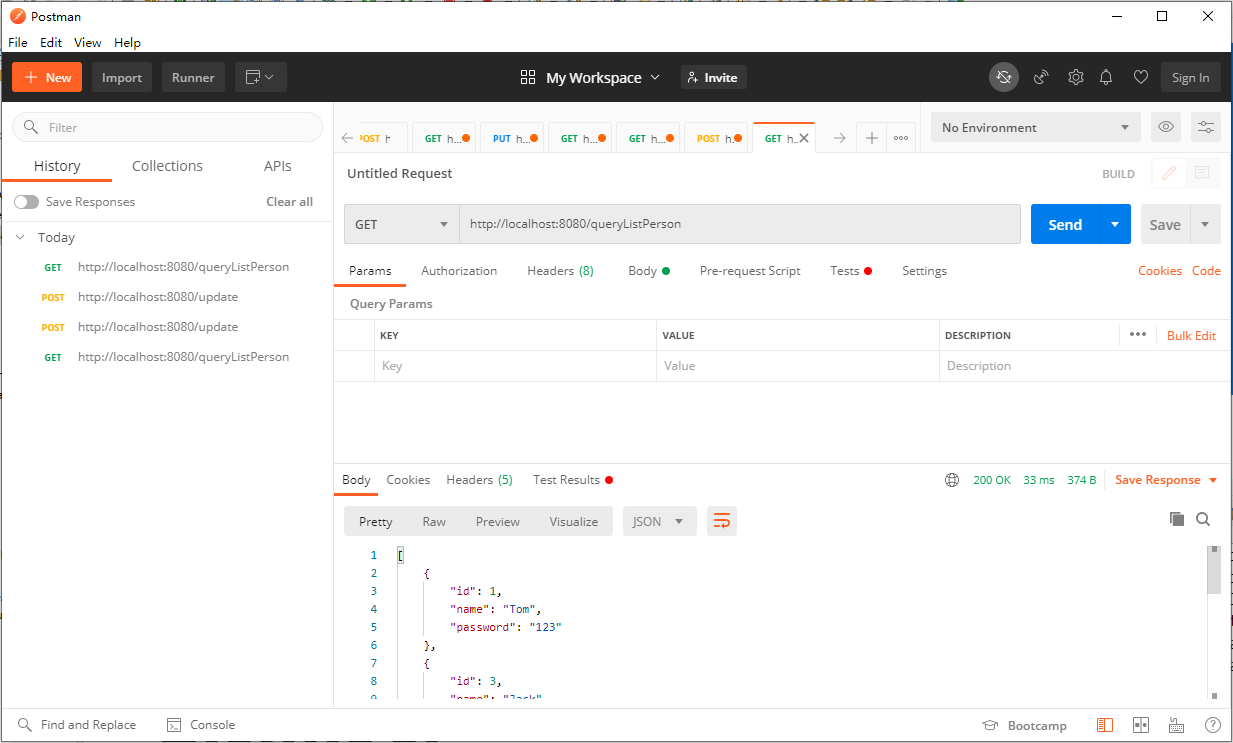The width and height of the screenshot is (1233, 743).
Task: Open the Help menu
Action: [x=127, y=43]
